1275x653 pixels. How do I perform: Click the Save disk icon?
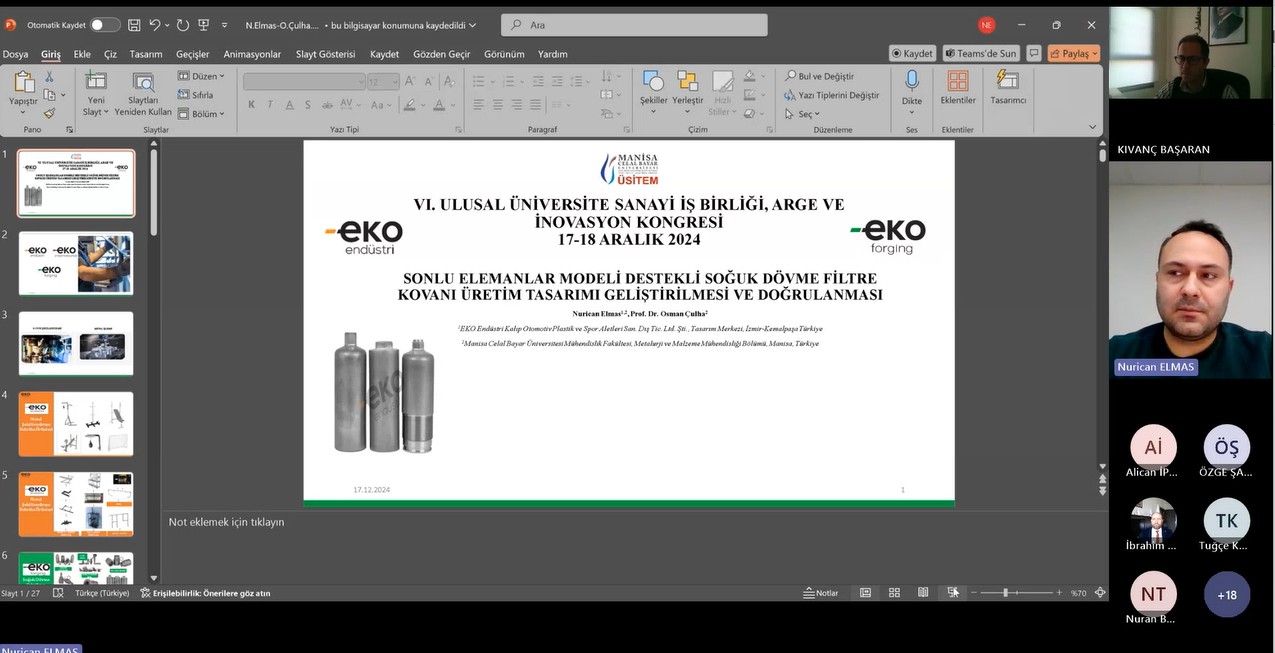coord(132,25)
